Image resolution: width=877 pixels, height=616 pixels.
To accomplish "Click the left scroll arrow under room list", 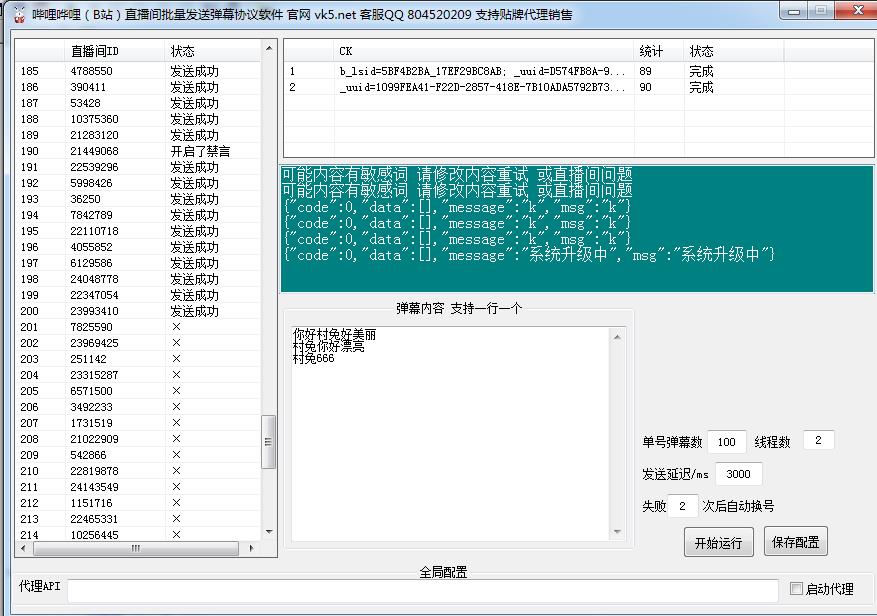I will (x=21, y=548).
